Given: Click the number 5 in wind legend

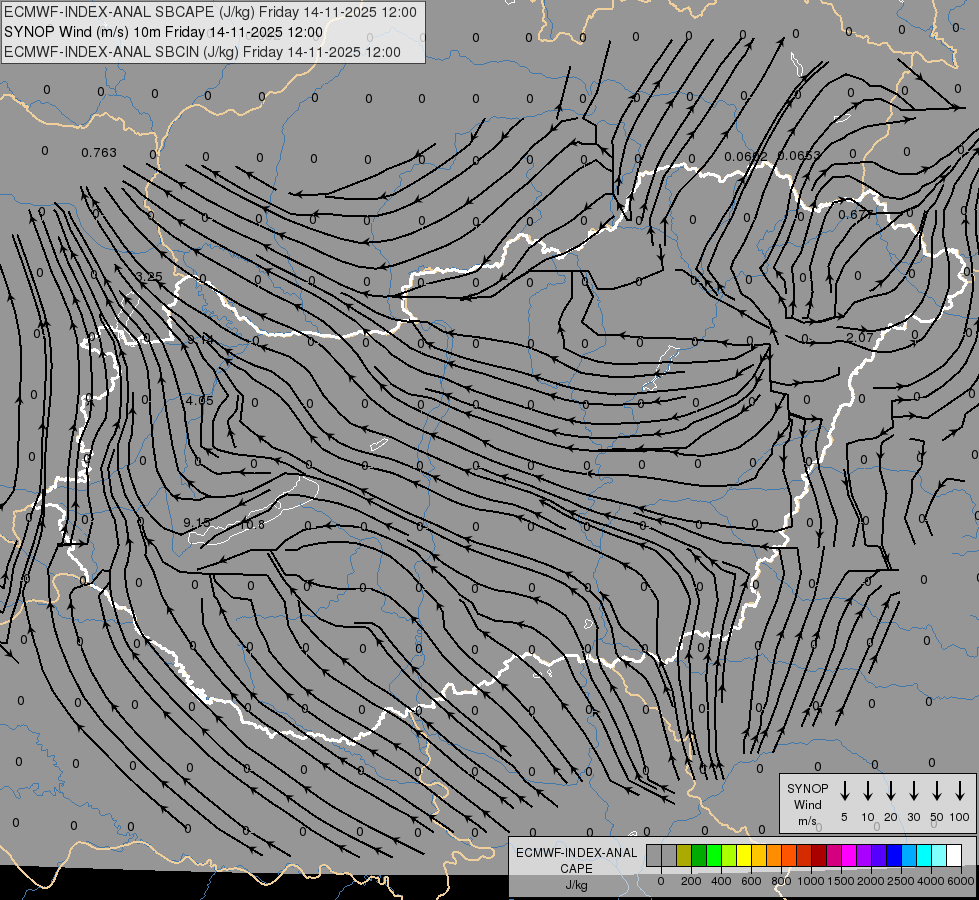Looking at the screenshot, I should [x=844, y=817].
